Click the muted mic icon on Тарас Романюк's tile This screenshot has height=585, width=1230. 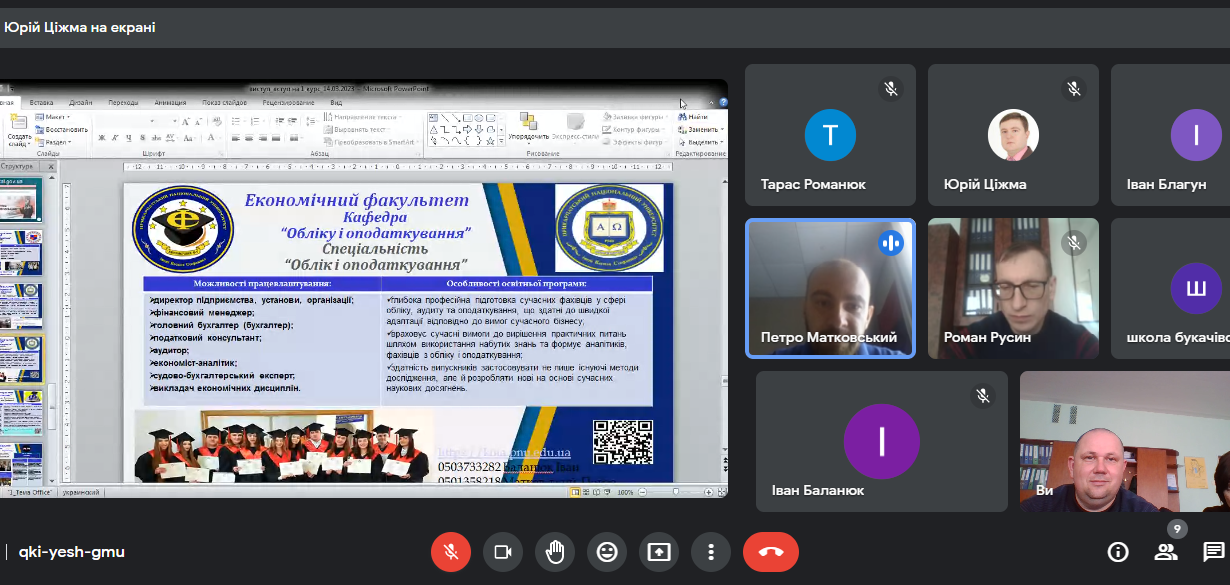(x=890, y=89)
